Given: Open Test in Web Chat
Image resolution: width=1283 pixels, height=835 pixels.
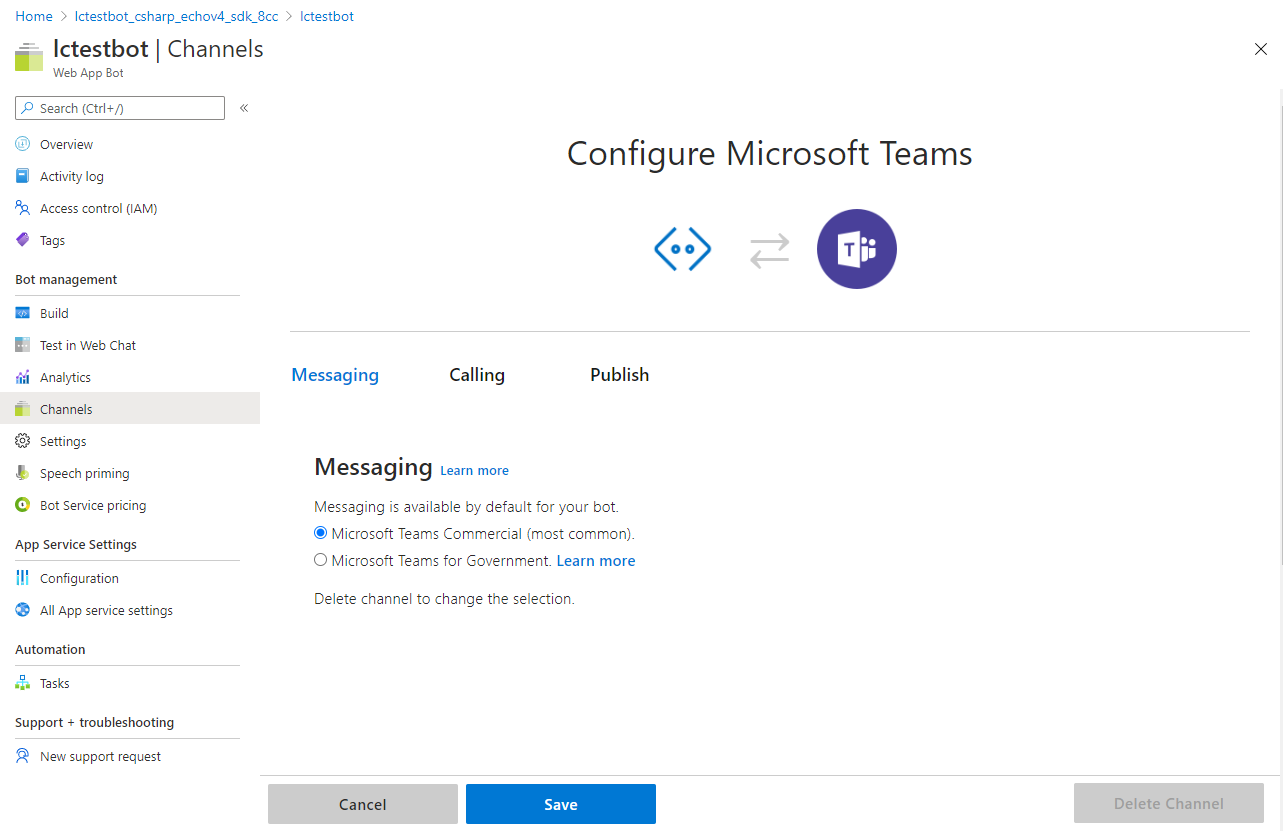Looking at the screenshot, I should pos(88,345).
